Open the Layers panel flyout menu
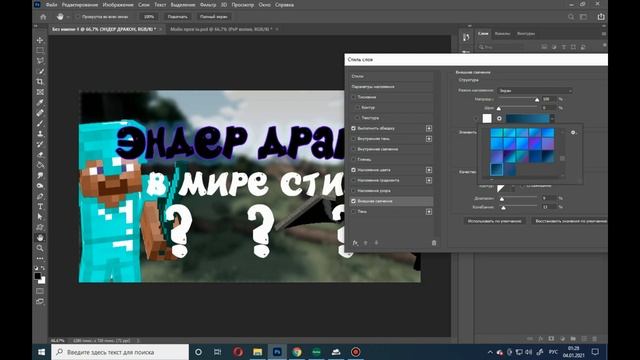The width and height of the screenshot is (640, 360). point(603,34)
